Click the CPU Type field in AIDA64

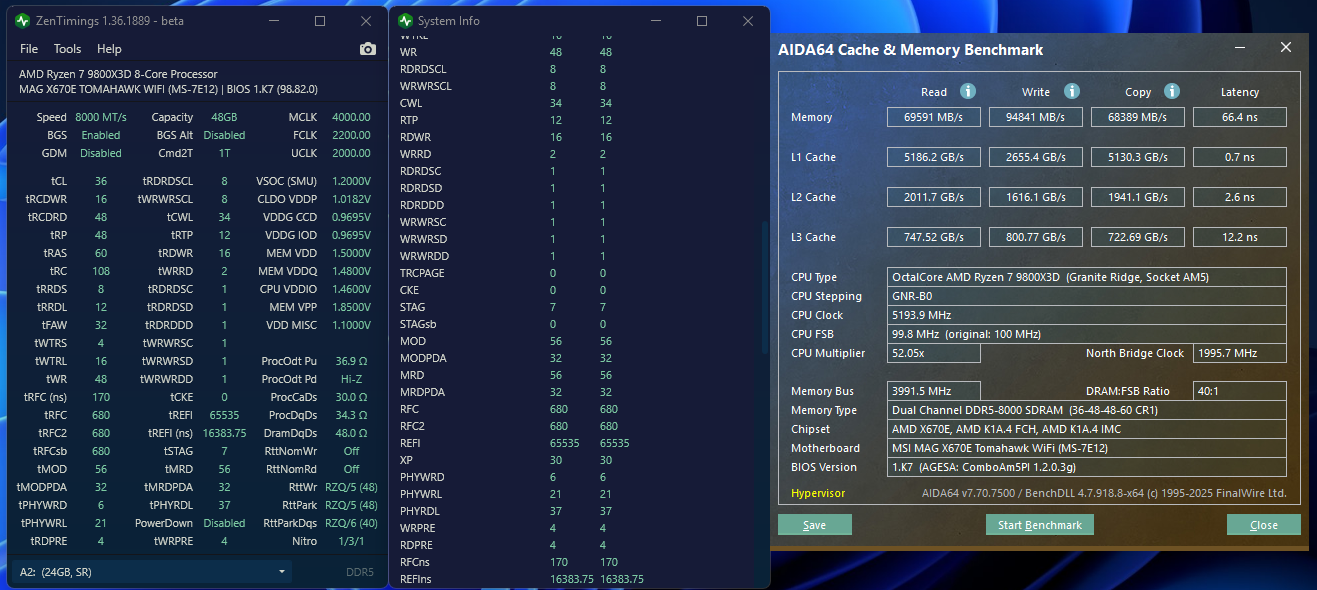1087,277
